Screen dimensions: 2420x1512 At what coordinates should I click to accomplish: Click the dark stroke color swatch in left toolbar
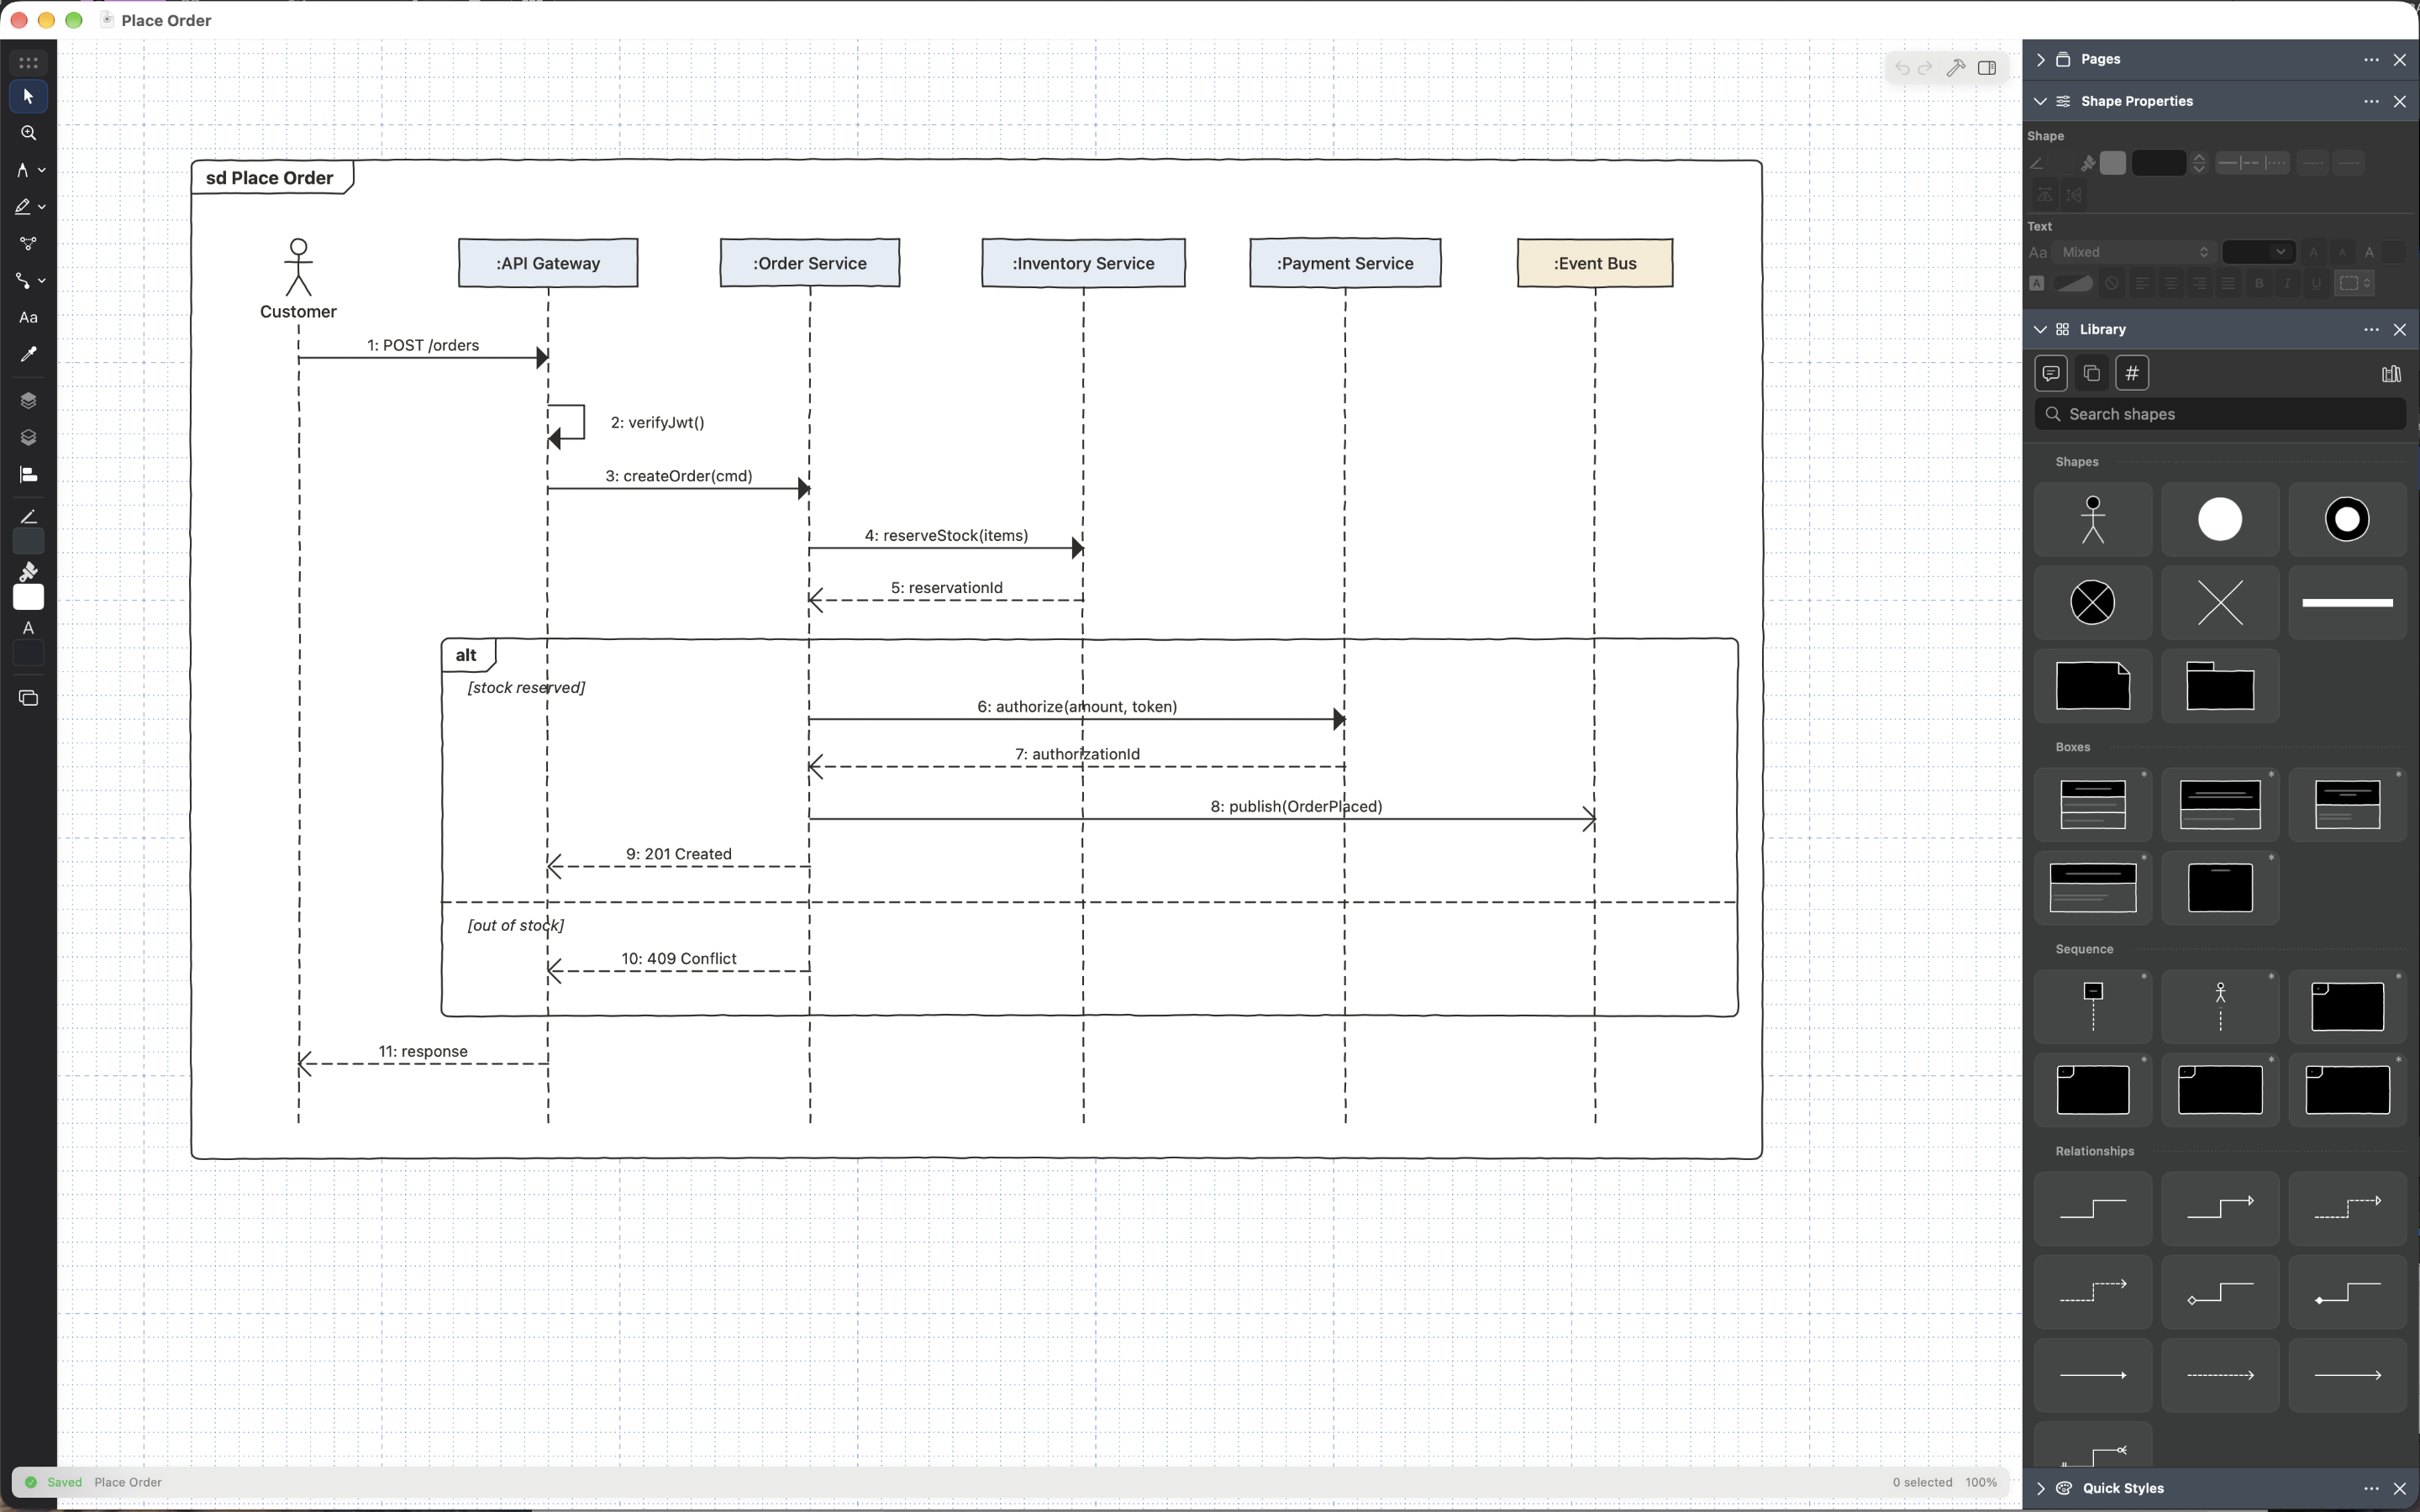(28, 542)
